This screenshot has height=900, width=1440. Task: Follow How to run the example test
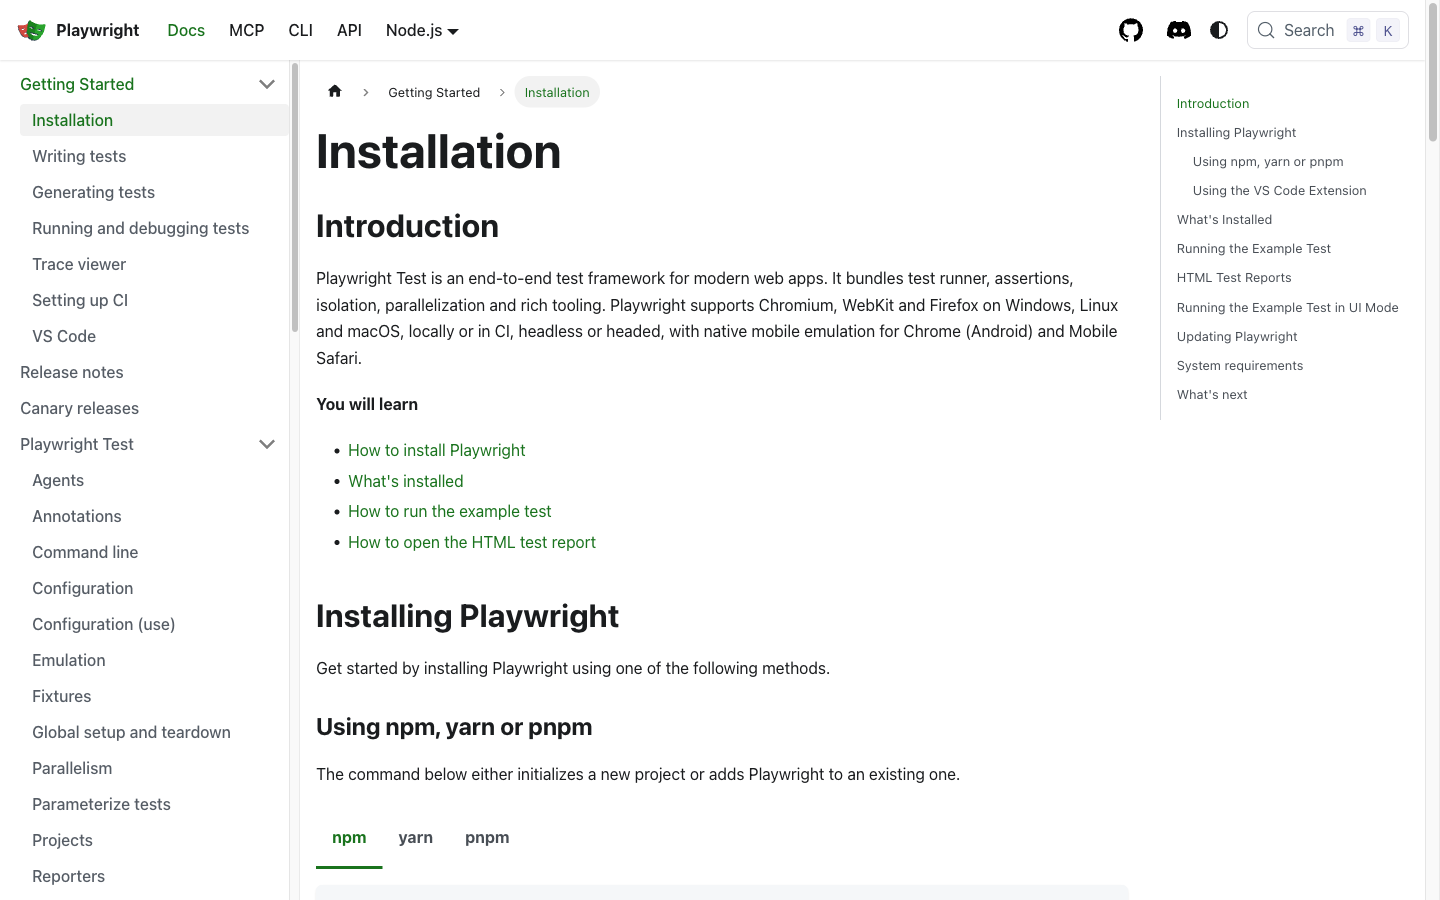point(450,511)
